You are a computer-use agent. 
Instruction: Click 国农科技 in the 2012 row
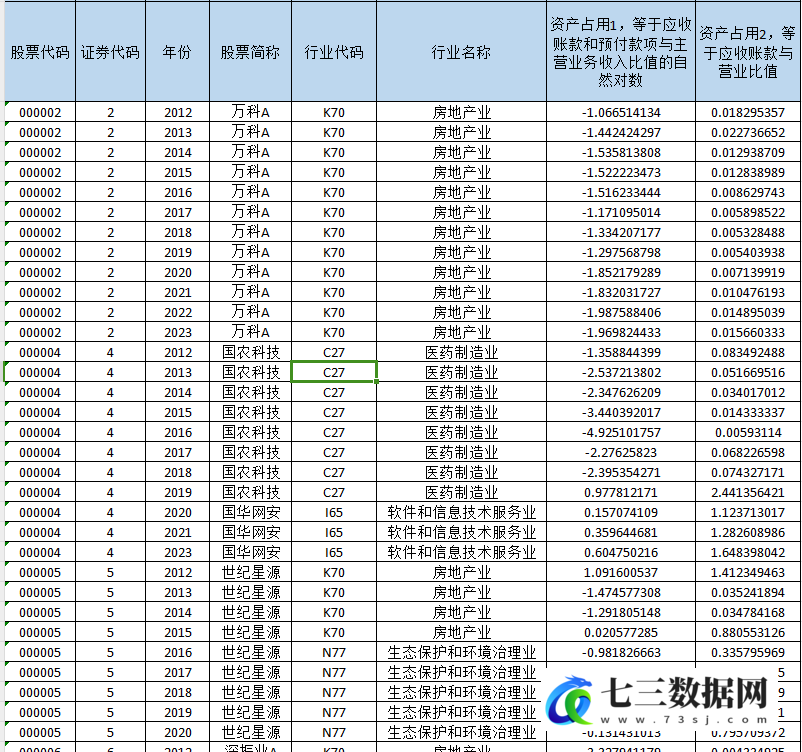(x=250, y=352)
